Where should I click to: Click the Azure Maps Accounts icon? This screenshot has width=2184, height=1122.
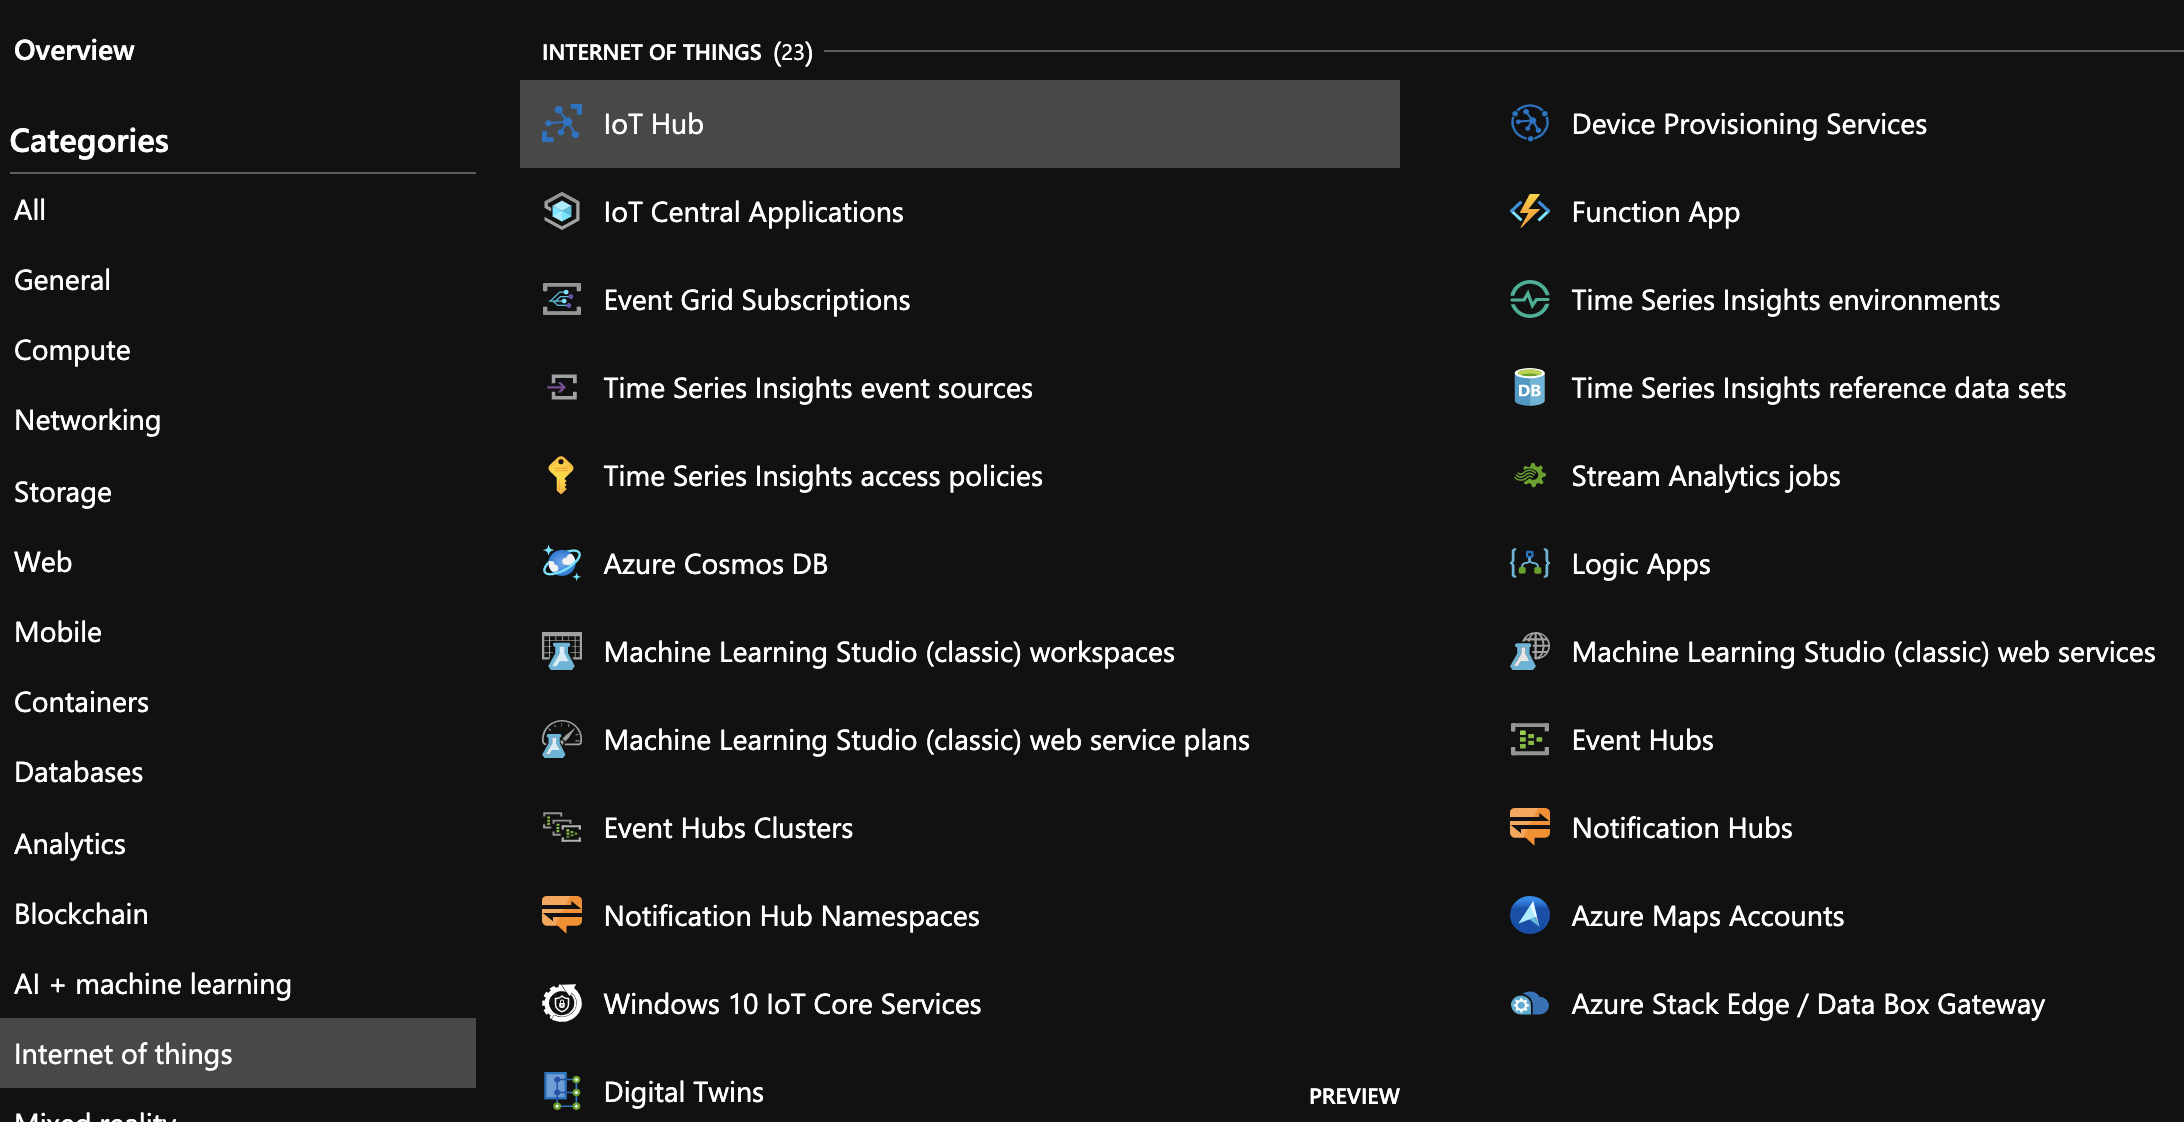1529,915
